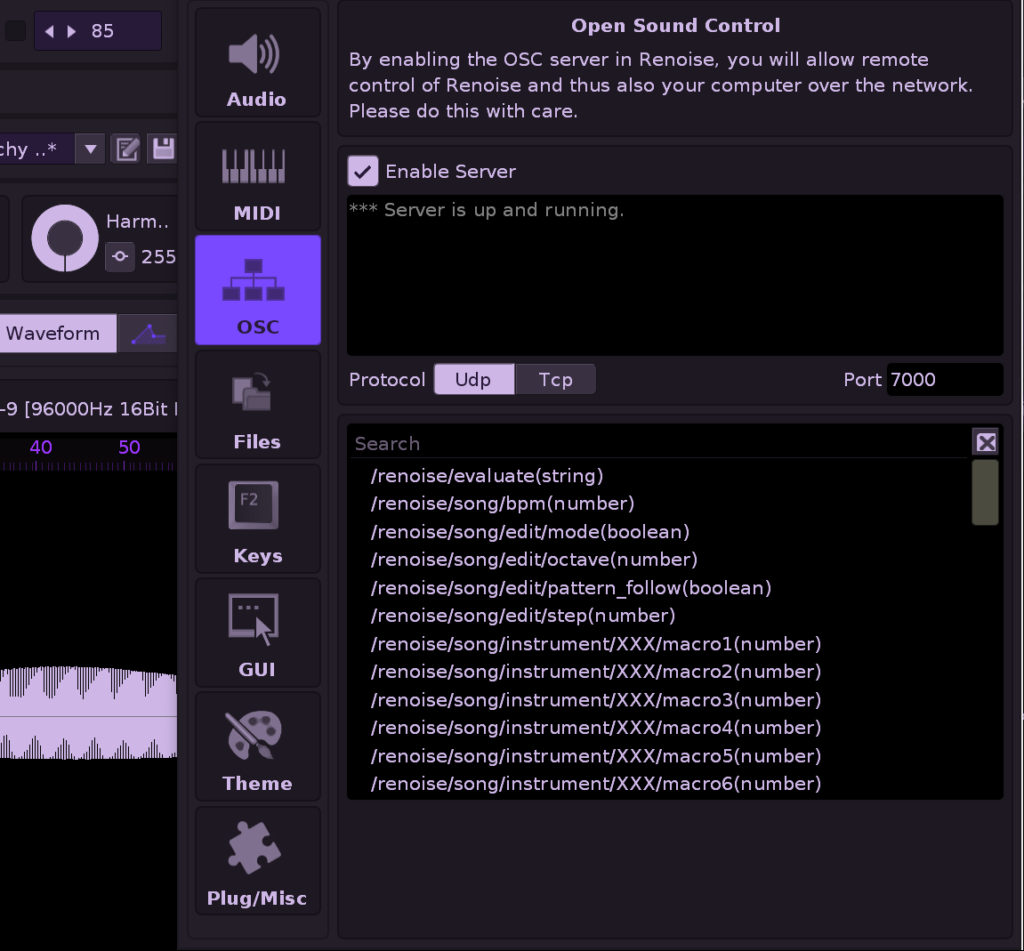
Task: Select the instrument macro4(number) entry
Action: click(x=596, y=728)
